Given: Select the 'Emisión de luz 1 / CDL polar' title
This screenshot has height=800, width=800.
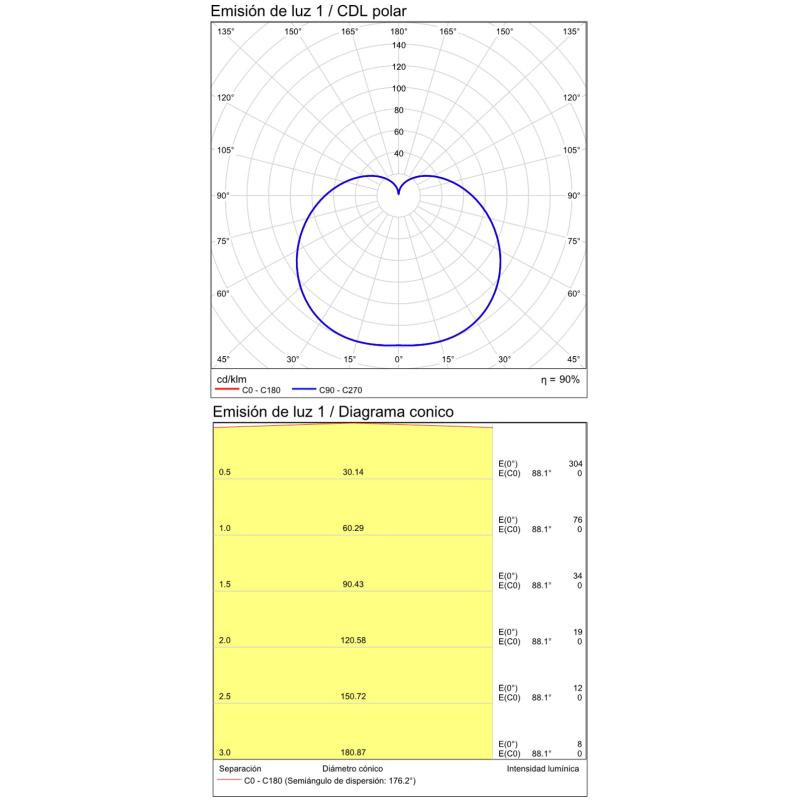Looking at the screenshot, I should click(x=308, y=11).
